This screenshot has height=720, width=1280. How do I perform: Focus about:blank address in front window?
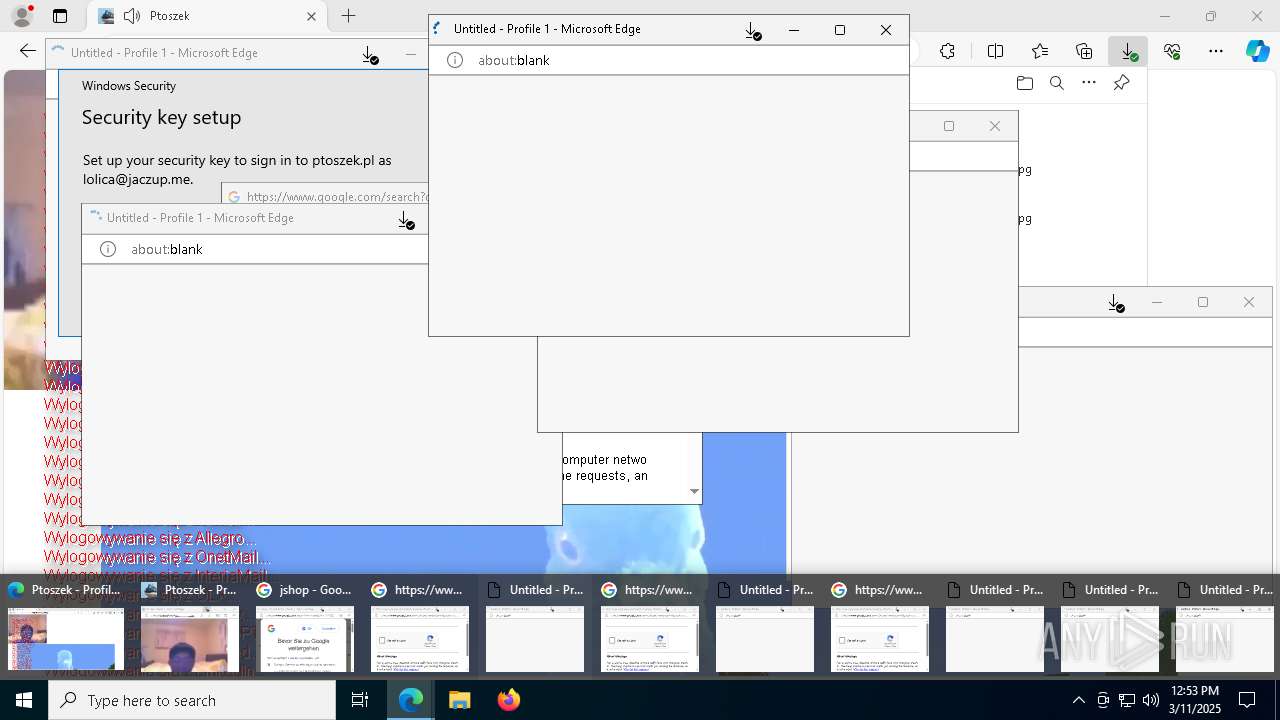pyautogui.click(x=514, y=60)
